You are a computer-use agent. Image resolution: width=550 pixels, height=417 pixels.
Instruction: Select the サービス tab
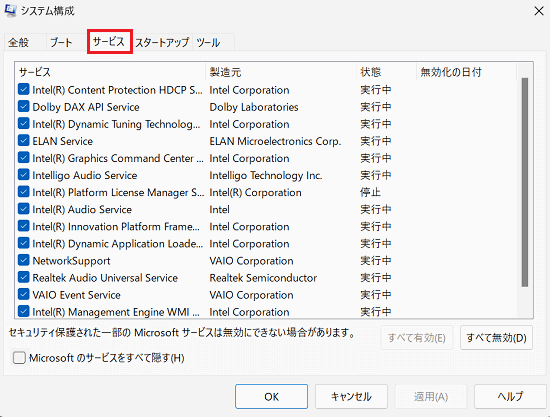pos(109,42)
